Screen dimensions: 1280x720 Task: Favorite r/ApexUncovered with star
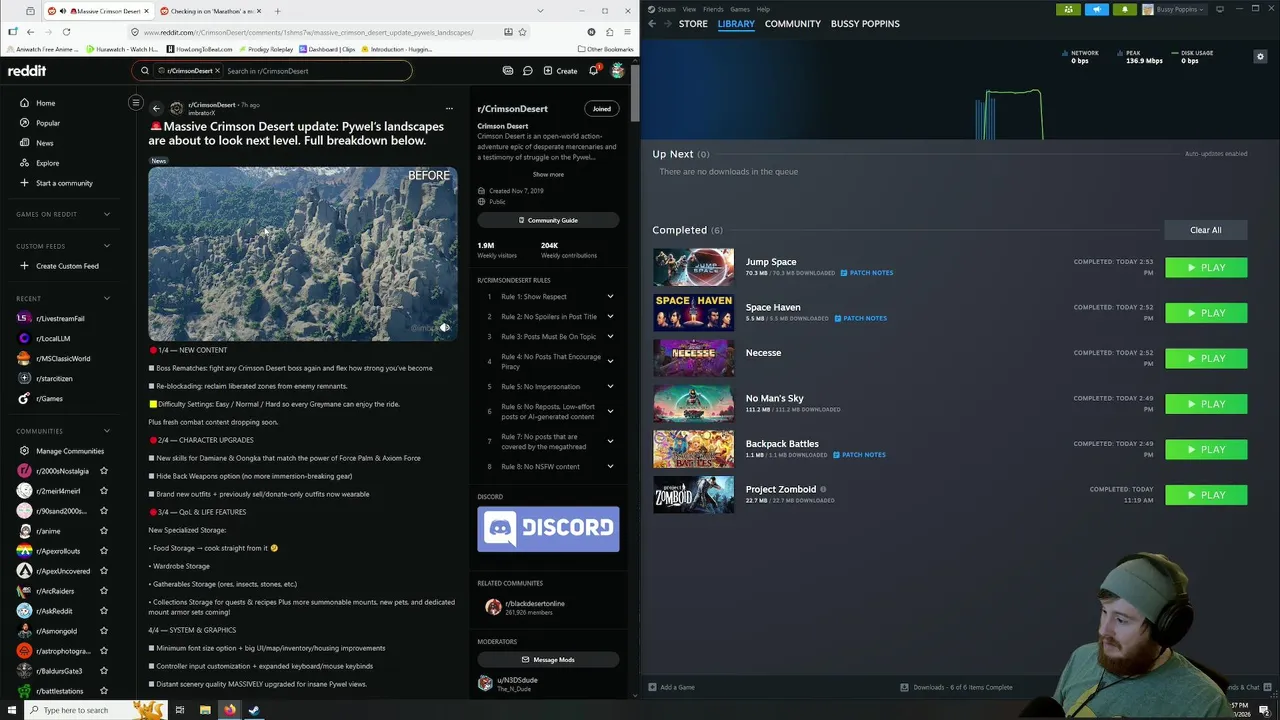coord(104,571)
